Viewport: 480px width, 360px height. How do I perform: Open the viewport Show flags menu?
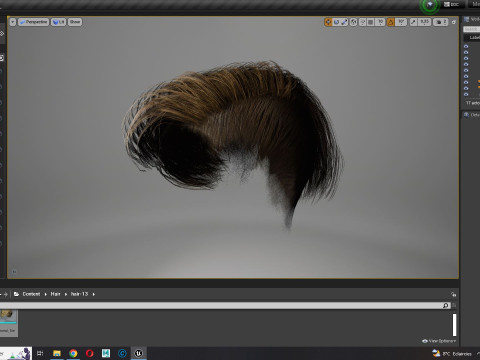click(x=75, y=22)
